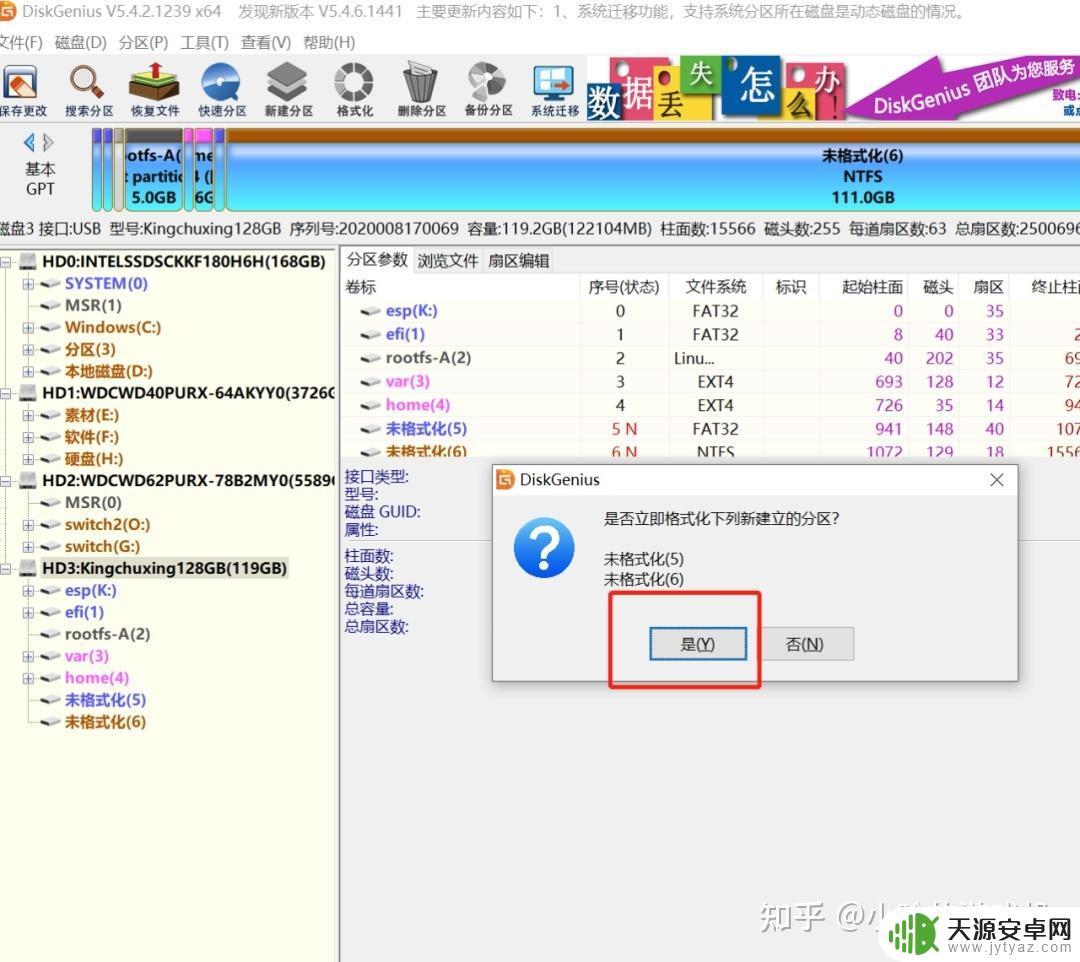Click the DiskGenius team service banner
The width and height of the screenshot is (1080, 962).
coord(833,88)
